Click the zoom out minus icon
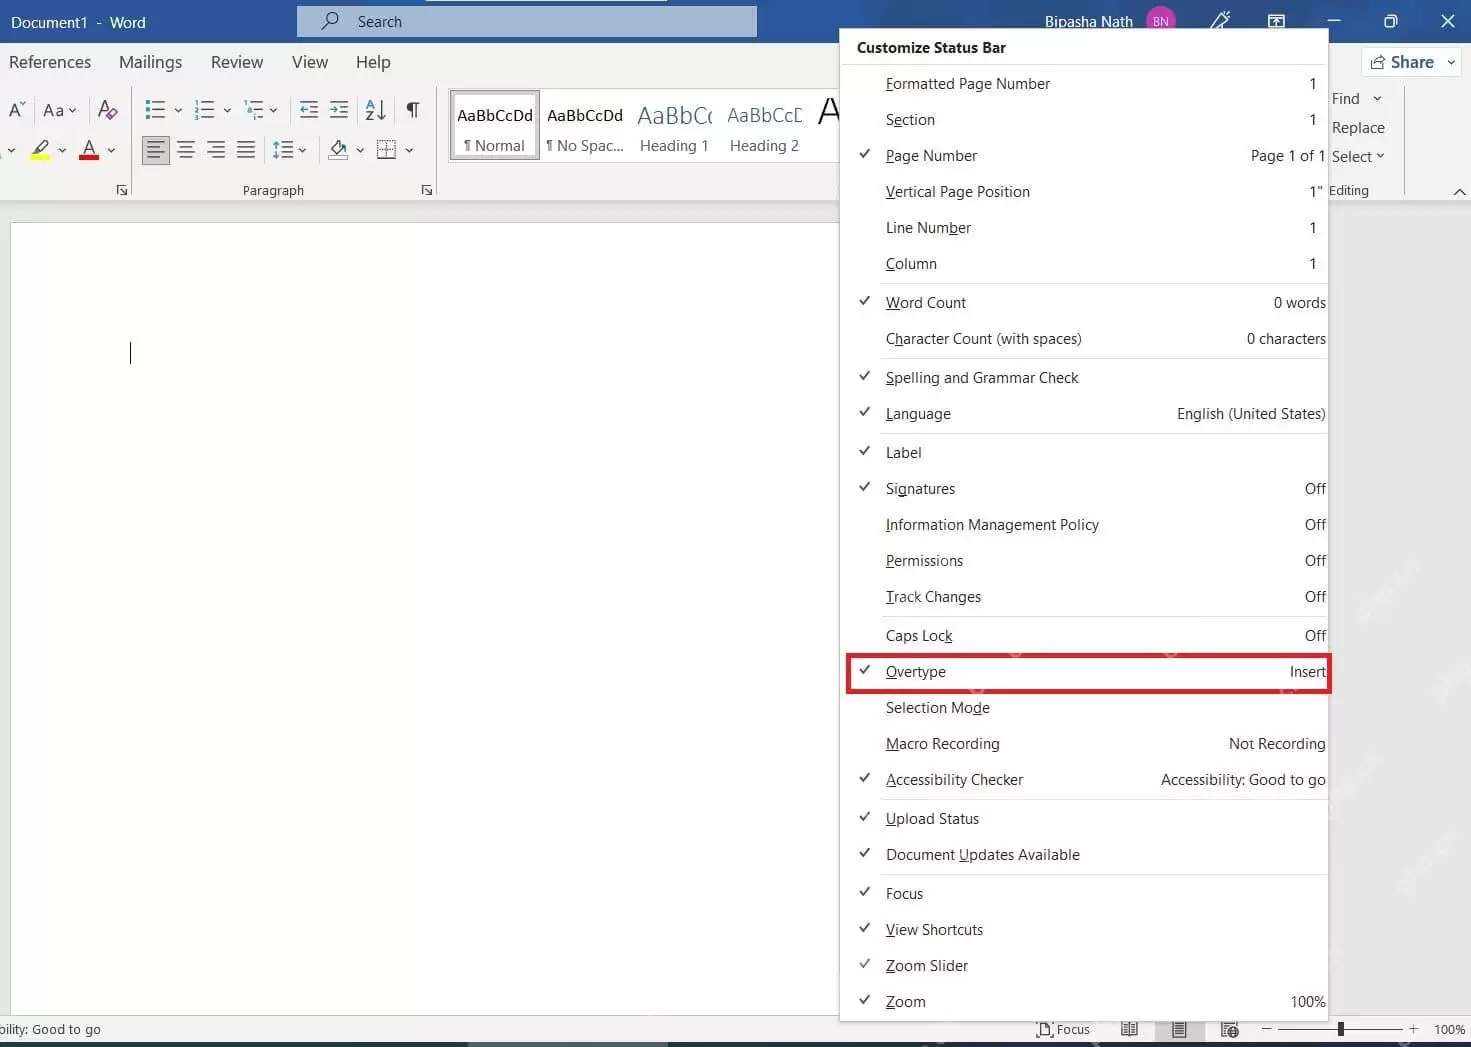This screenshot has width=1471, height=1047. (1267, 1029)
